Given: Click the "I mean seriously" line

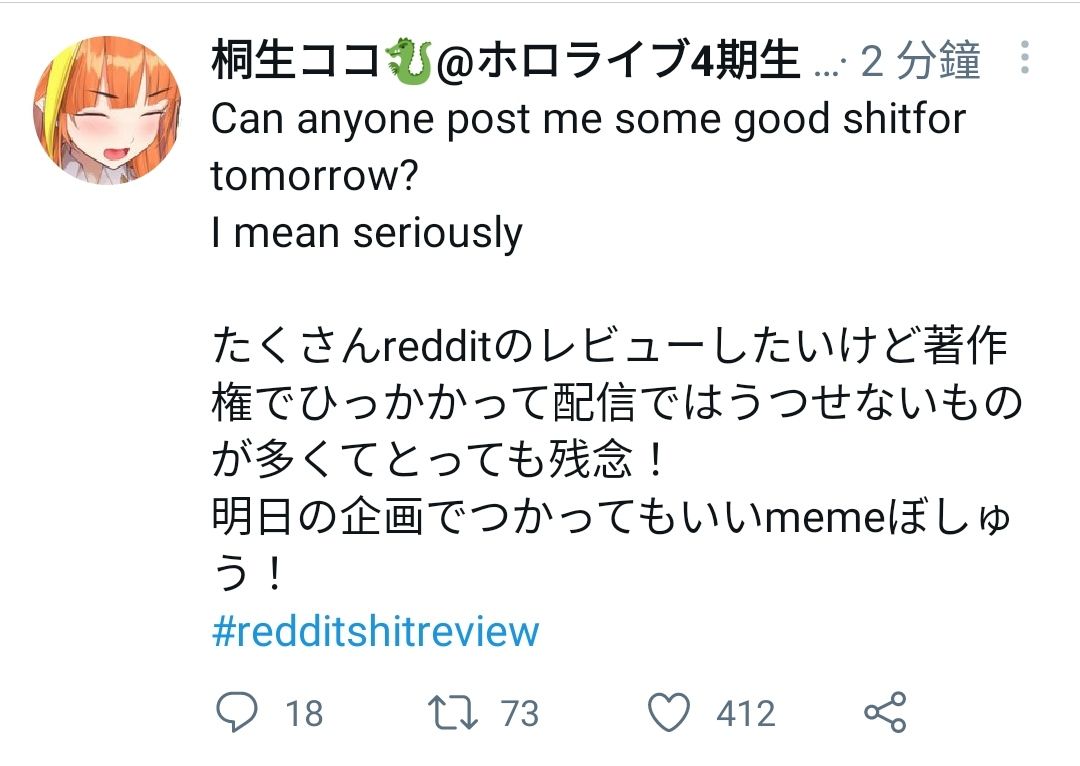Looking at the screenshot, I should [x=366, y=234].
